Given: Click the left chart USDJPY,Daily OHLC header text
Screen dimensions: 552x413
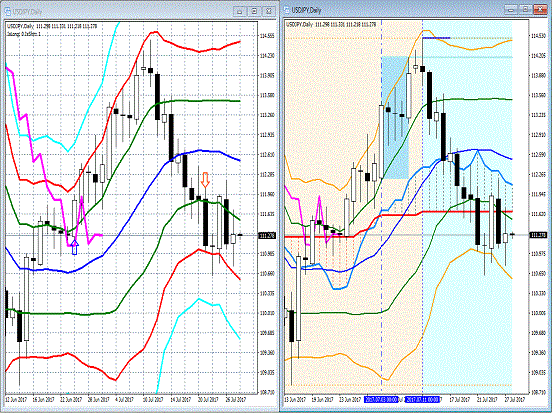Looking at the screenshot, I should click(x=52, y=26).
